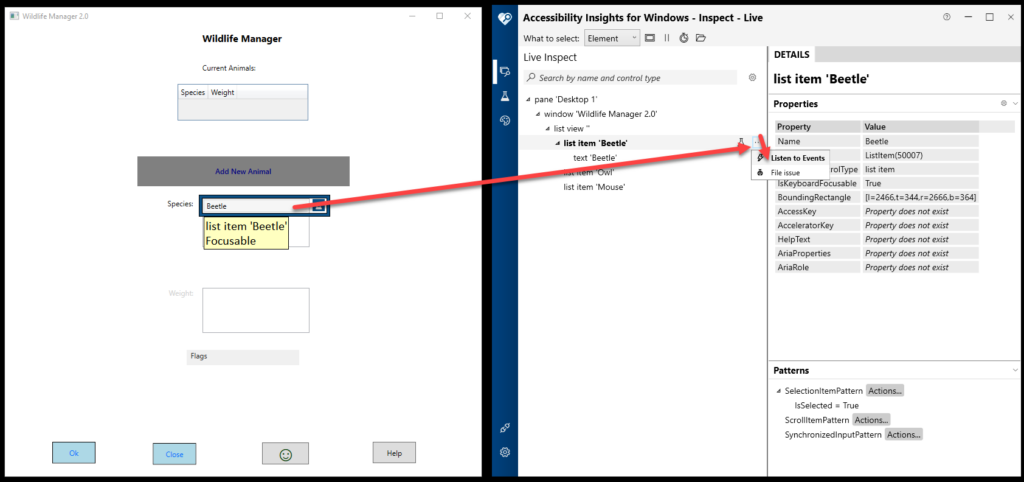Select tree item list item 'Mouse'
The height and width of the screenshot is (482, 1024).
[x=594, y=187]
